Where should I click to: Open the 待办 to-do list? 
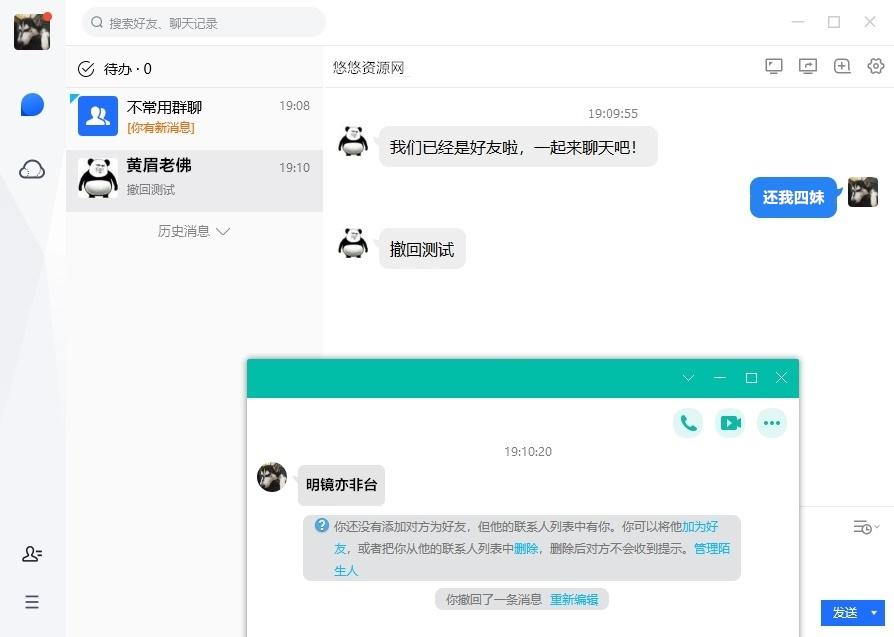tap(115, 69)
